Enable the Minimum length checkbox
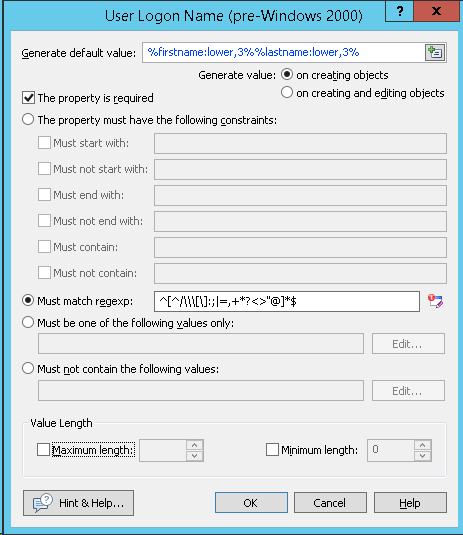Screen dimensions: 463x535 point(272,450)
